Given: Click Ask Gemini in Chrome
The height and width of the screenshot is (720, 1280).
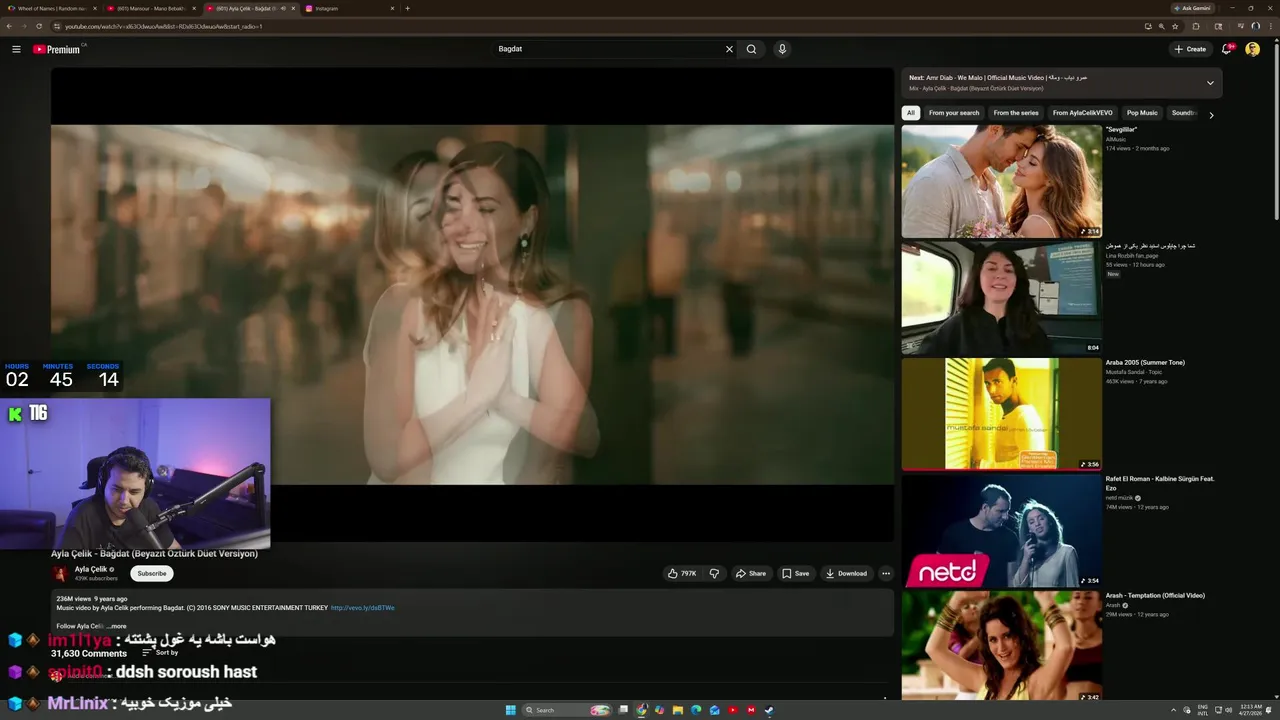Looking at the screenshot, I should tap(1192, 8).
